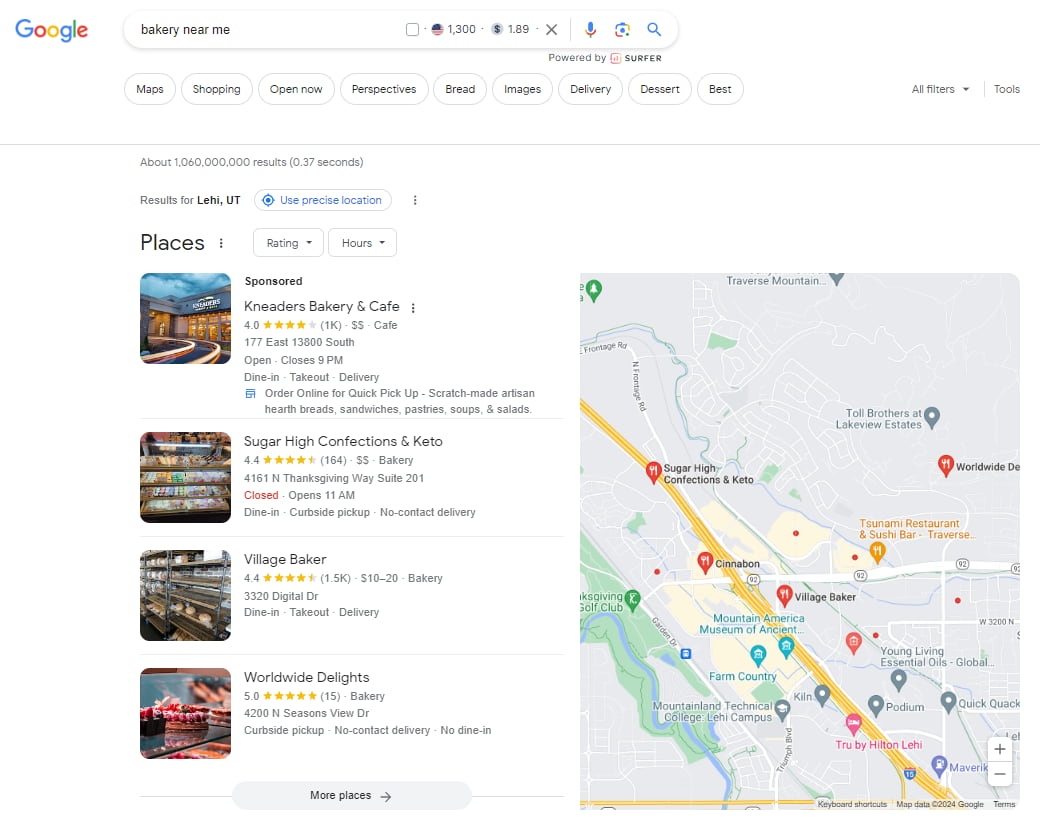Image resolution: width=1040 pixels, height=820 pixels.
Task: Open the Sugar High Confections photo thumbnail
Action: point(185,477)
